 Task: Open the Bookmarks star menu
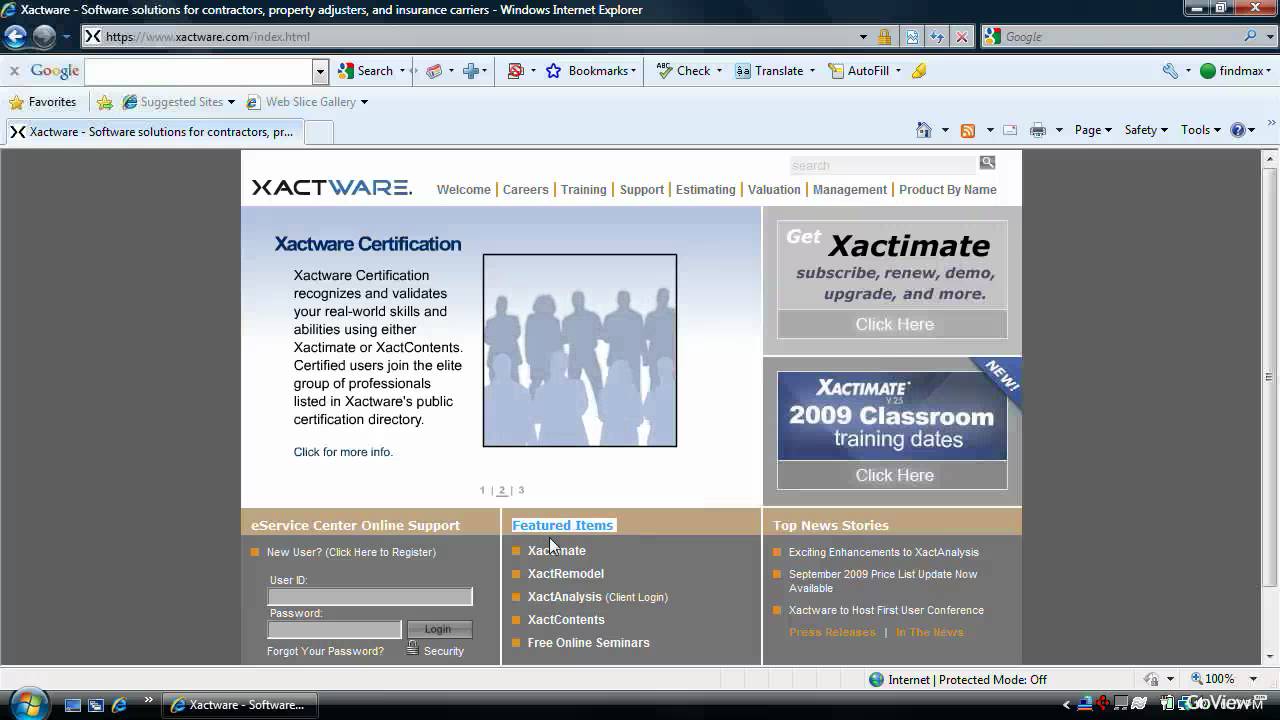coord(590,71)
